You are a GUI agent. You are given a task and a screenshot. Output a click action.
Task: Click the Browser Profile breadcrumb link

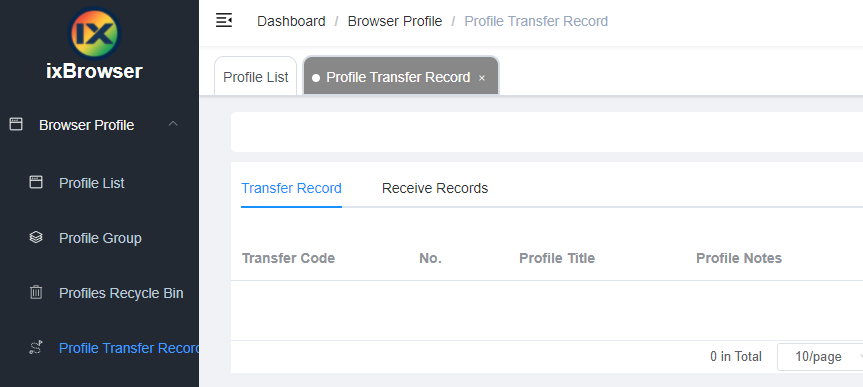(x=395, y=21)
